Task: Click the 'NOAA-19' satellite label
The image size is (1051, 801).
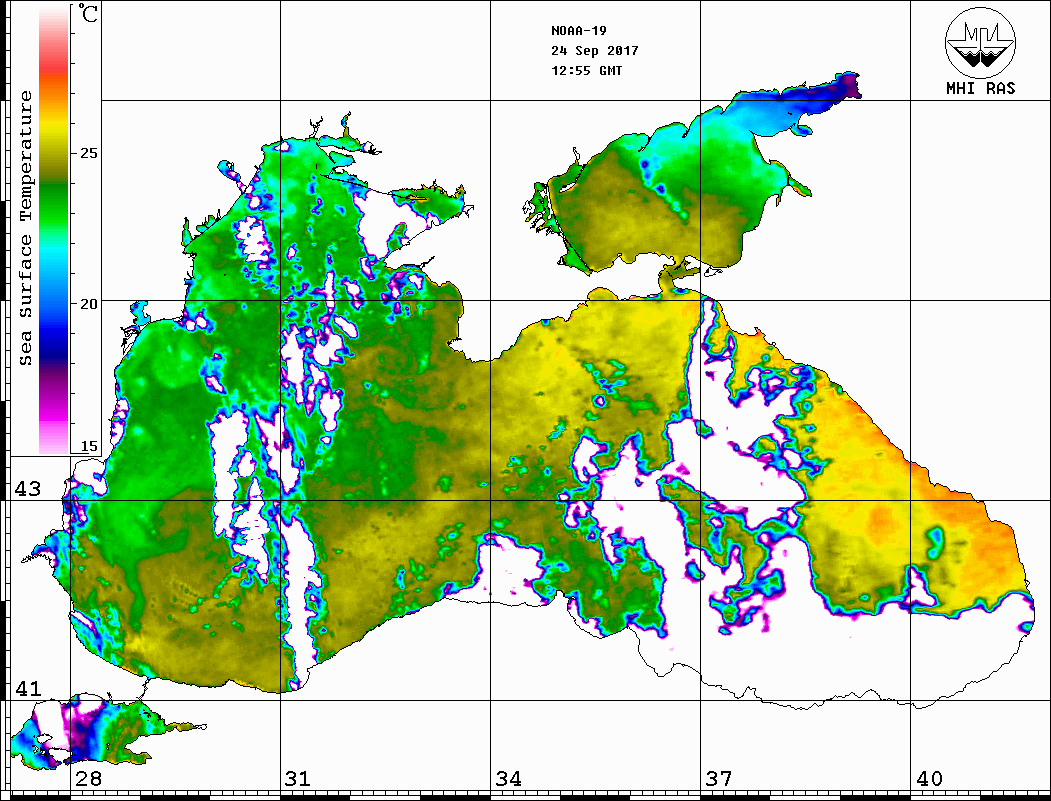Action: (579, 31)
